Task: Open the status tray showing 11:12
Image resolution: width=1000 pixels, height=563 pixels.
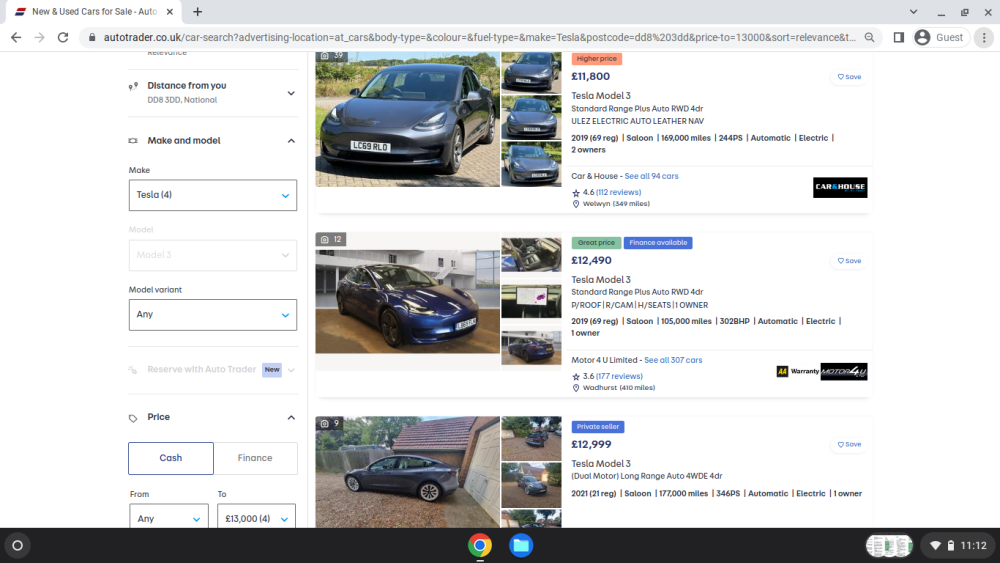Action: point(959,546)
